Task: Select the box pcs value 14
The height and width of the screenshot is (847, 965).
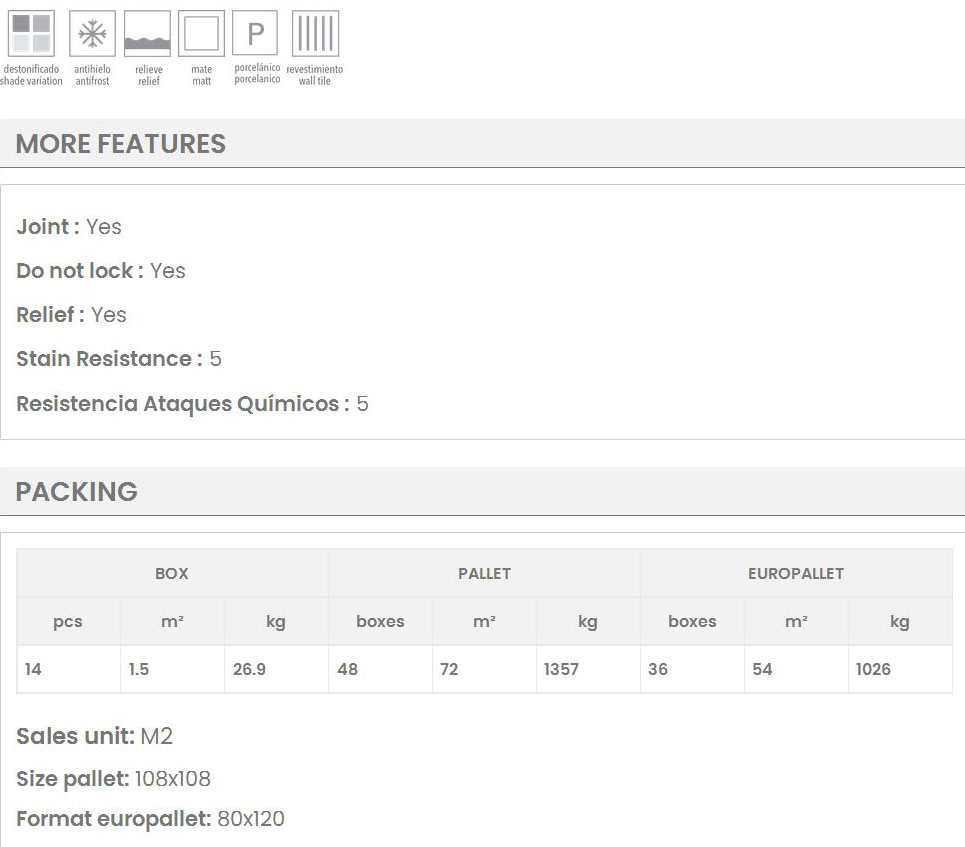Action: 34,669
